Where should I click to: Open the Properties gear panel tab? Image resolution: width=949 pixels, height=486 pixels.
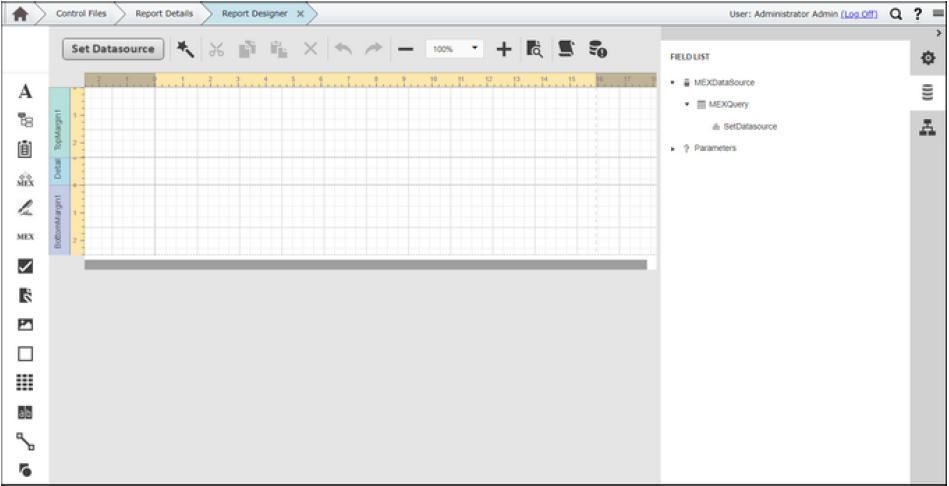tap(927, 58)
